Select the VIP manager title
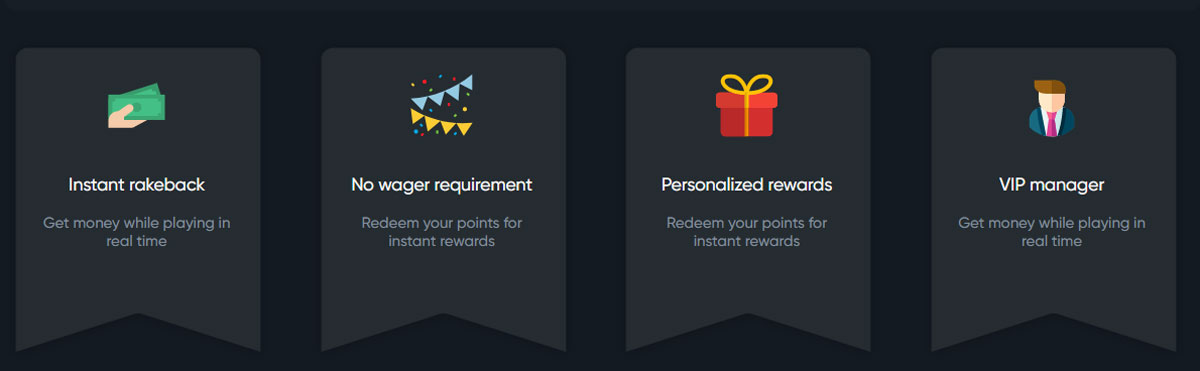1200x371 pixels. [x=1052, y=185]
